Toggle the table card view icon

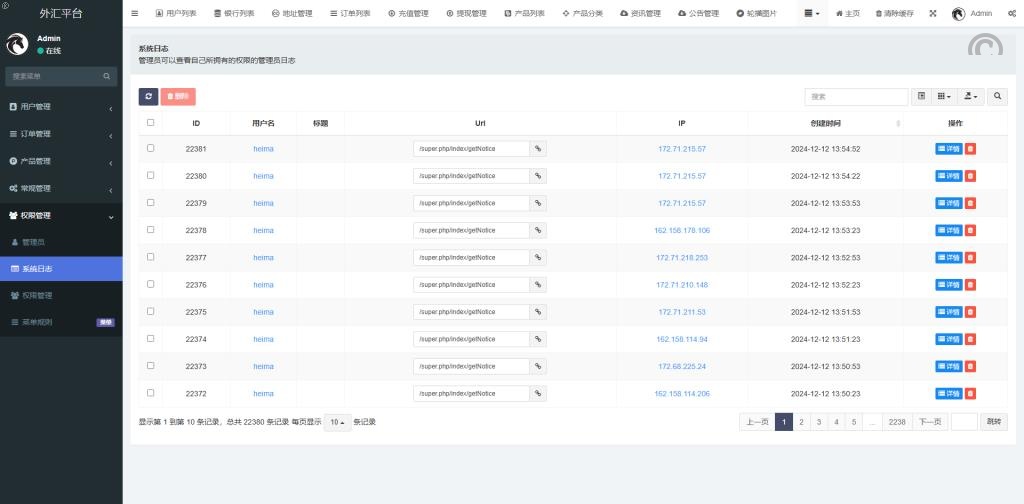click(x=922, y=96)
